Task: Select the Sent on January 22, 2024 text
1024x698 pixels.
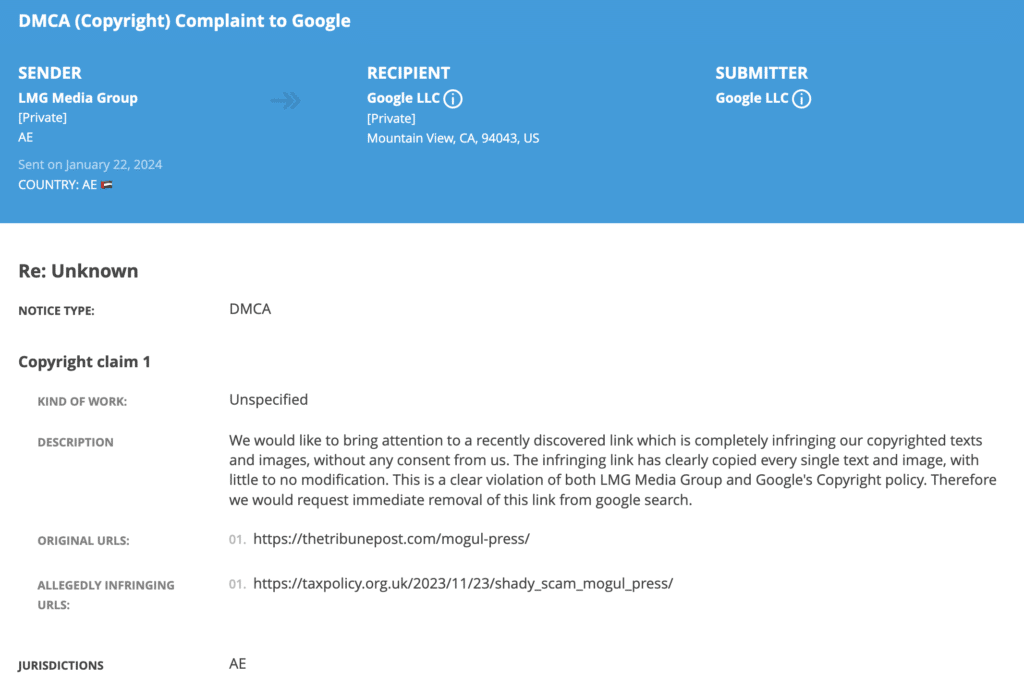Action: coord(90,165)
